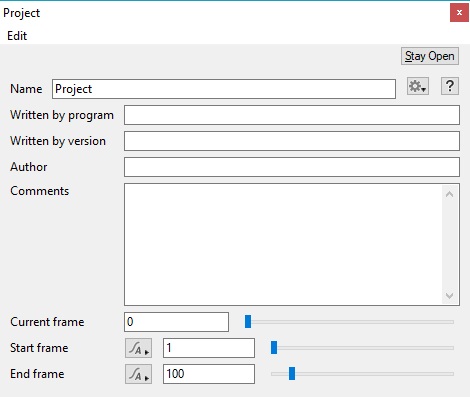Click the Current frame label
470x397 pixels.
(x=47, y=322)
